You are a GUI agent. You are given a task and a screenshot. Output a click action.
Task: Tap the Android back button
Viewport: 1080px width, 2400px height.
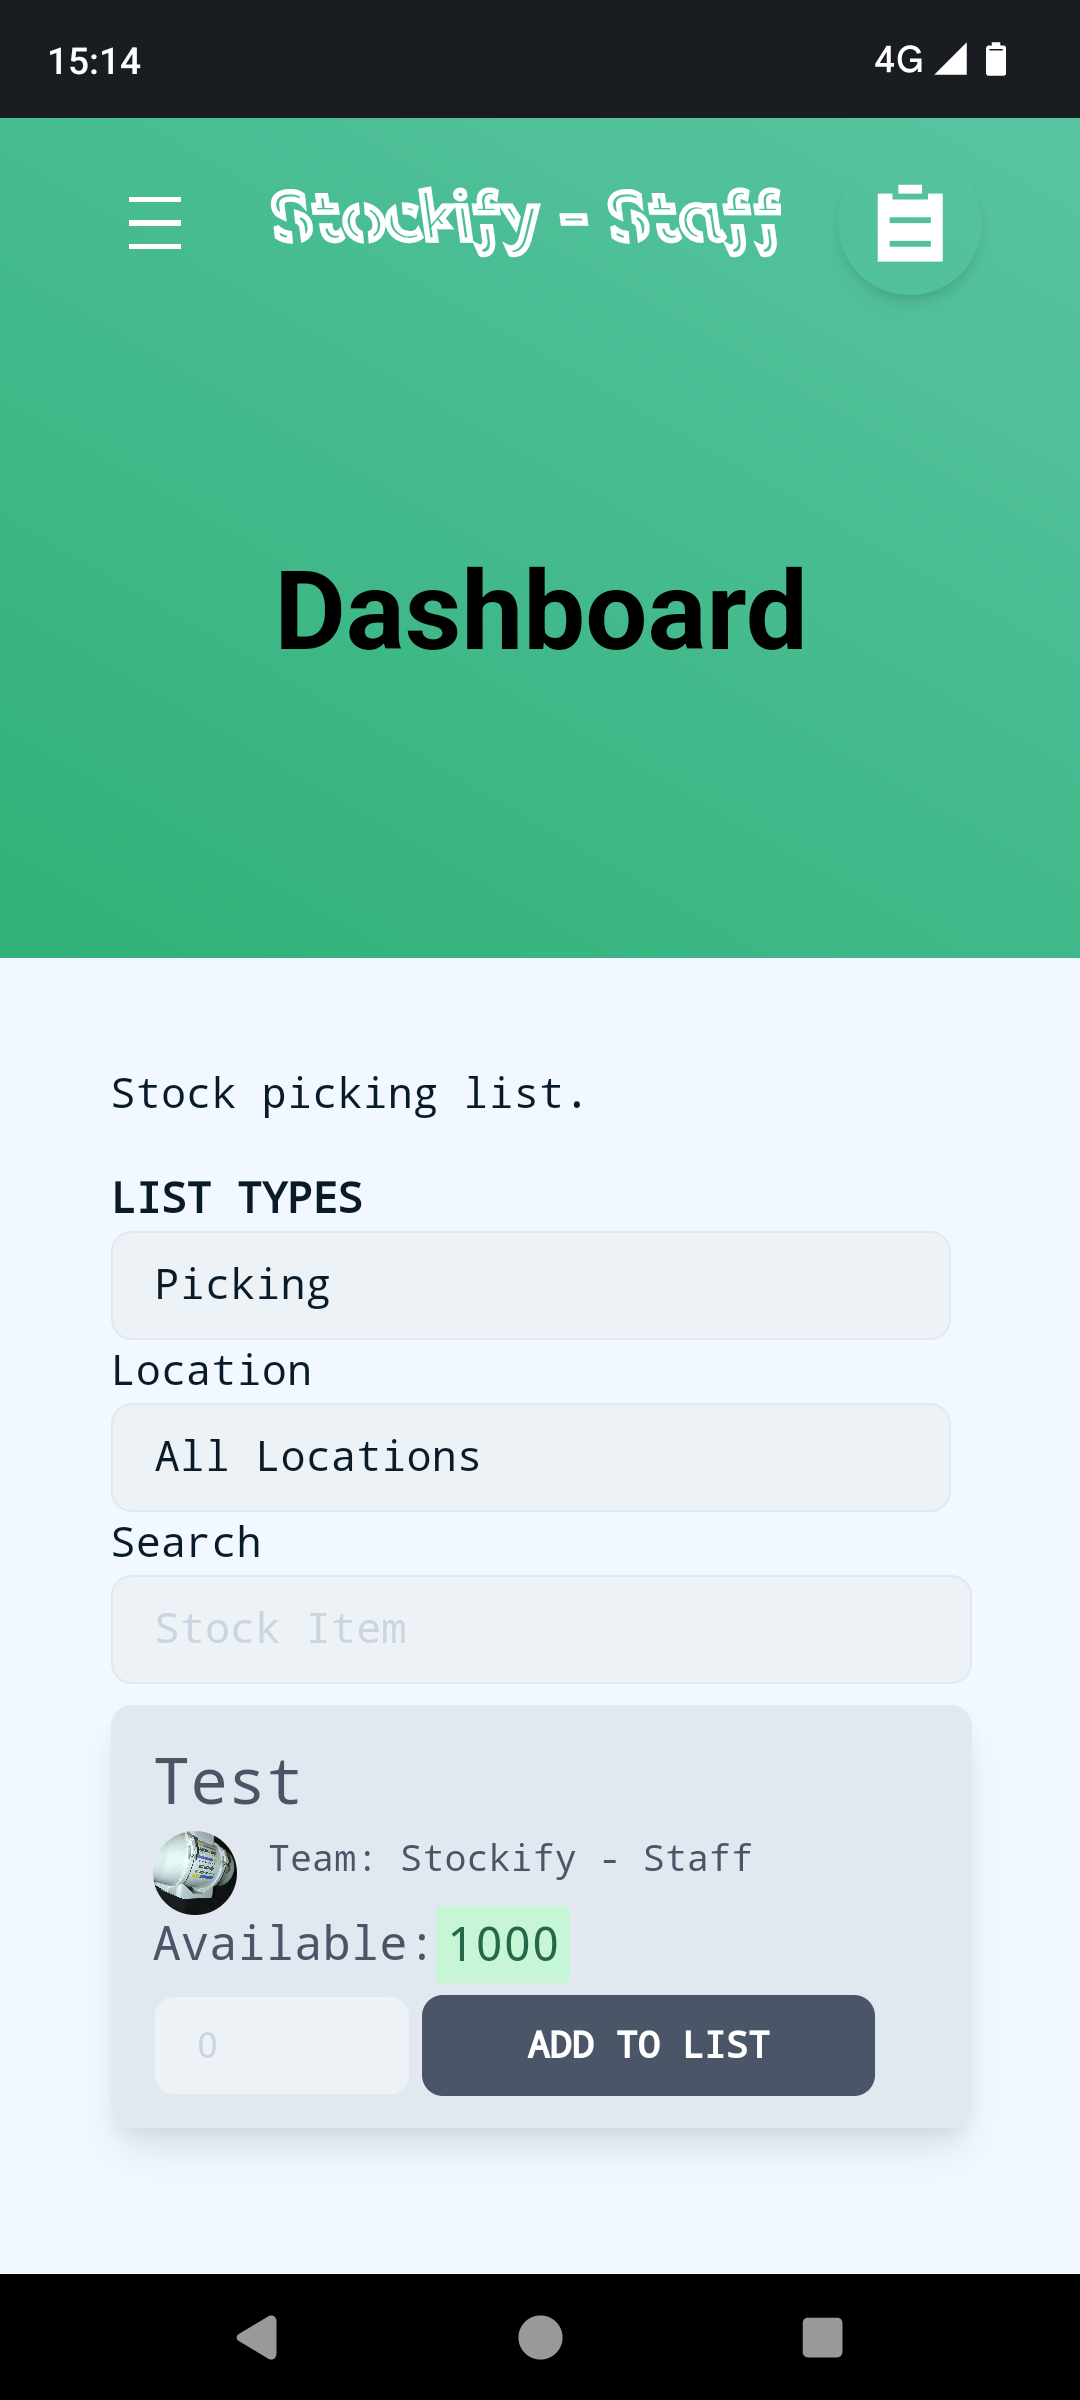258,2337
